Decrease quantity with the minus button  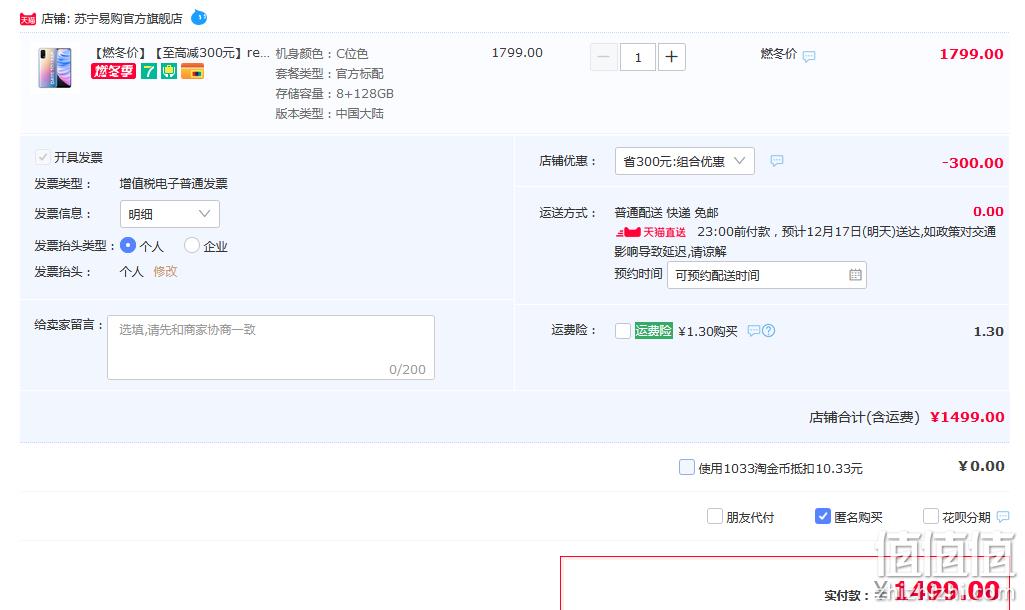pos(603,58)
